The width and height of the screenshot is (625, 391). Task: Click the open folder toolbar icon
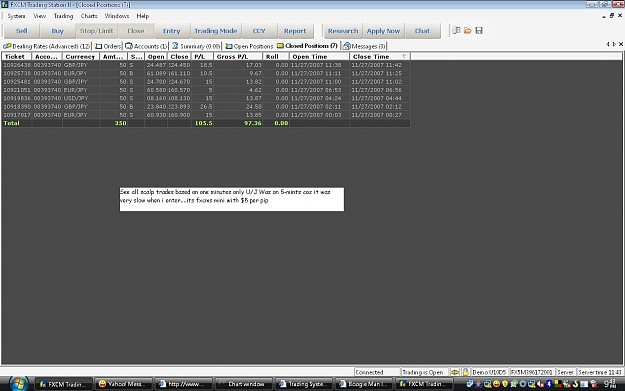(x=468, y=30)
